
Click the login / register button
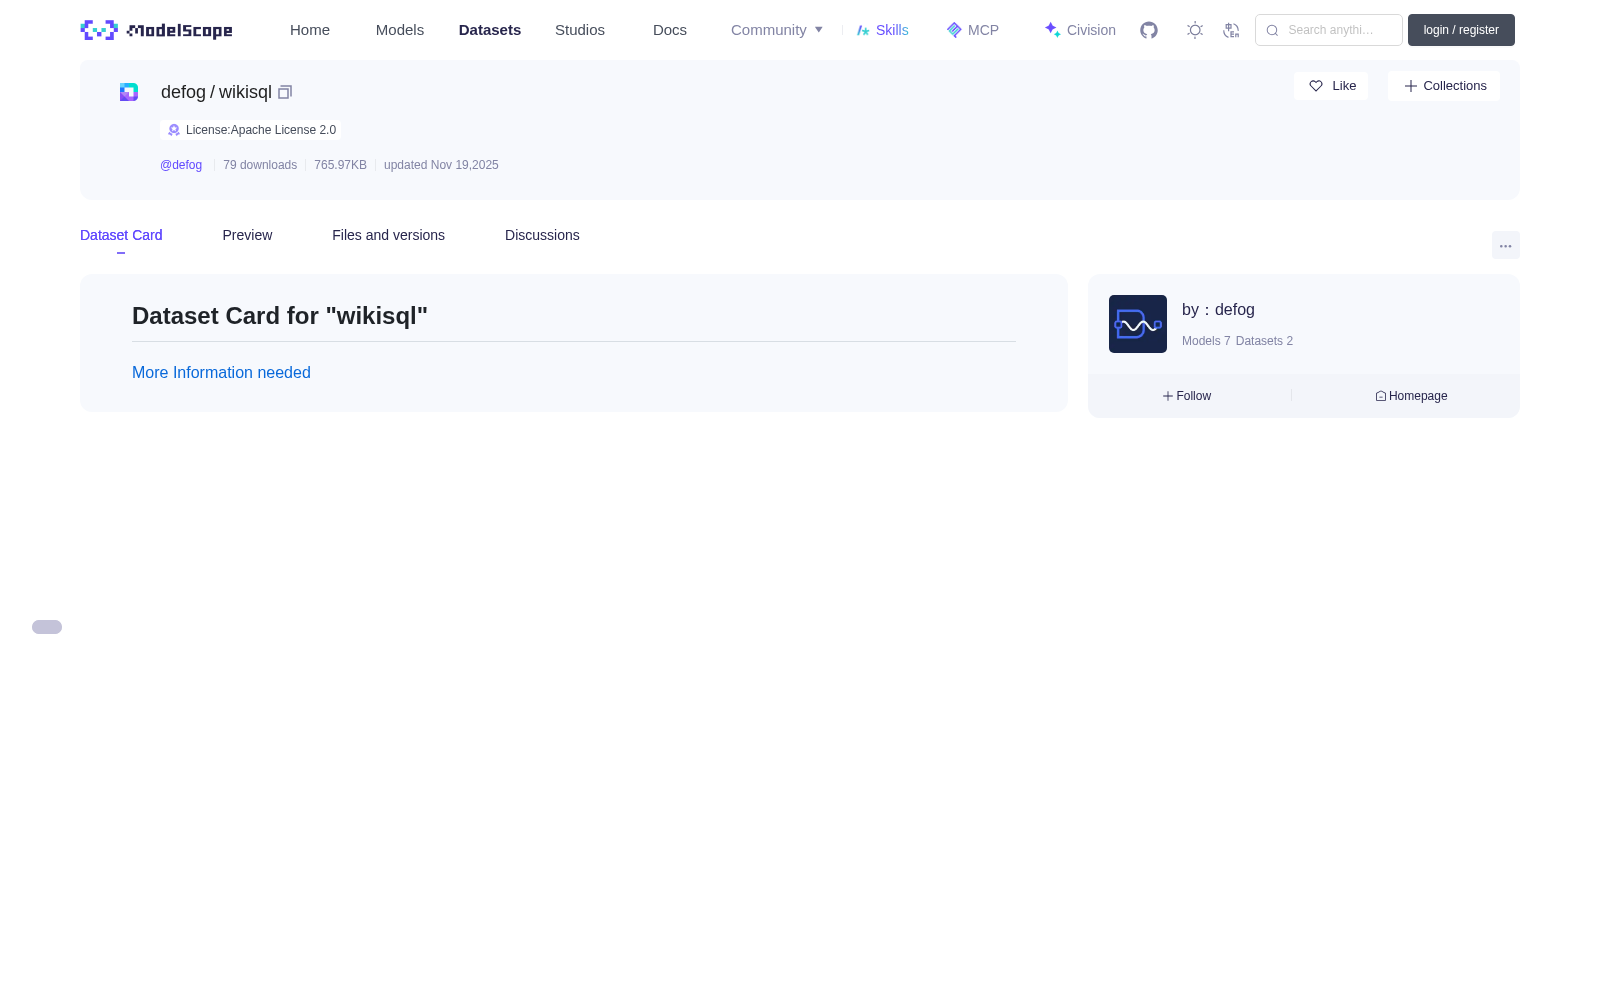point(1461,30)
